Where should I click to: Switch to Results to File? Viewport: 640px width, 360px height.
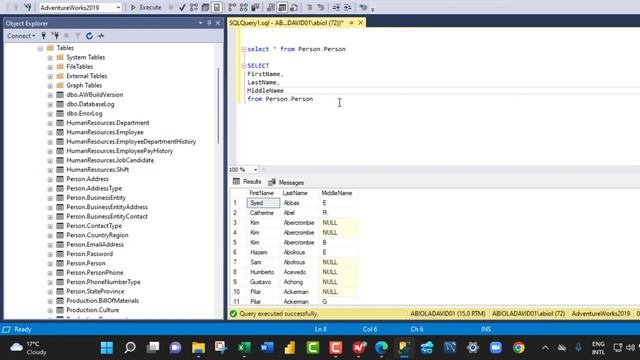click(293, 7)
